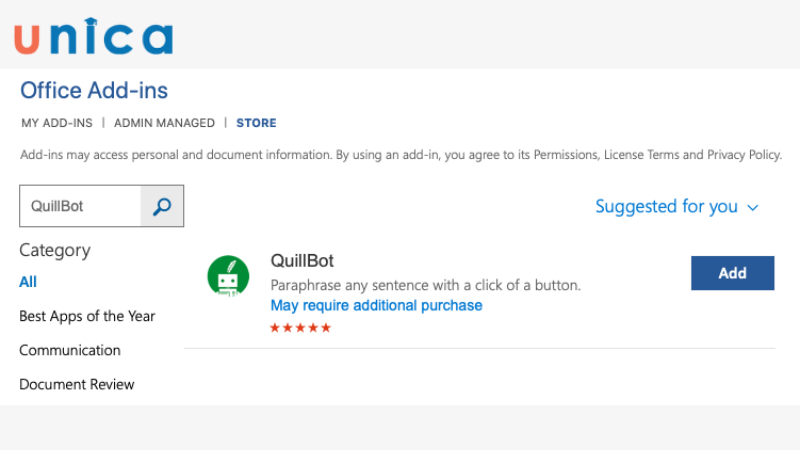Viewport: 800px width, 450px height.
Task: Select the STORE tab
Action: coord(256,123)
